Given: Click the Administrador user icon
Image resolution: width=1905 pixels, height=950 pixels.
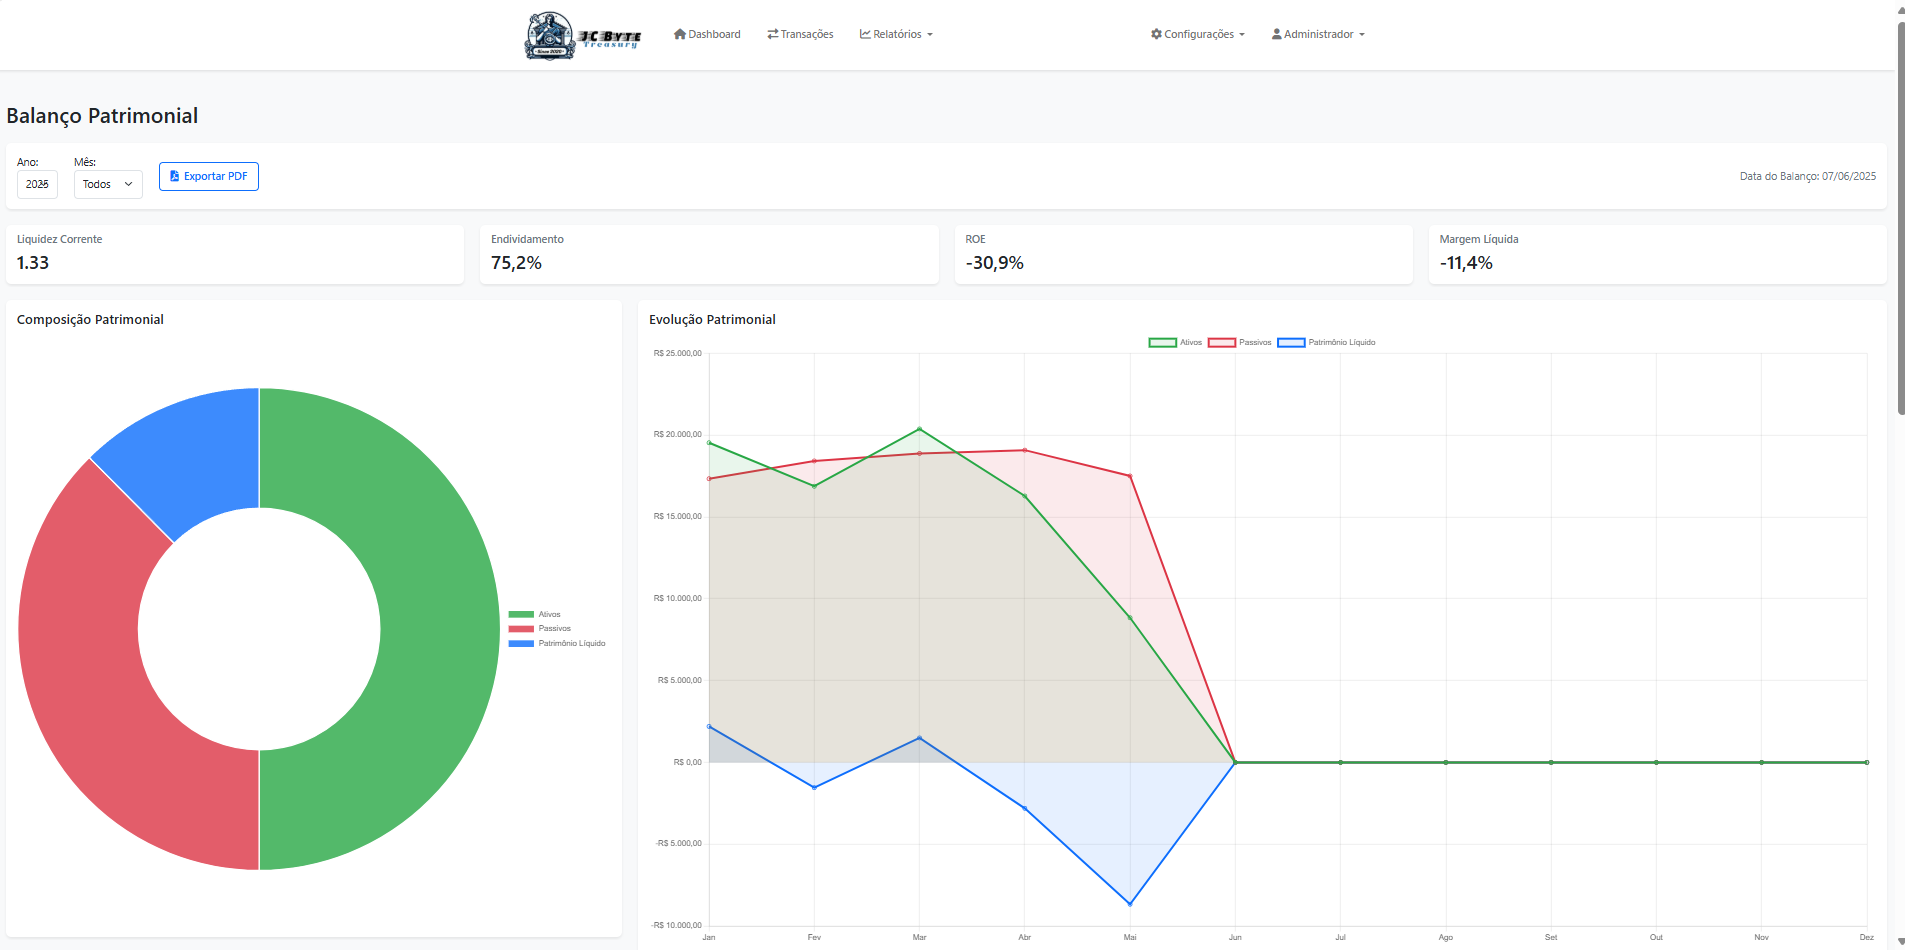Looking at the screenshot, I should [1277, 34].
